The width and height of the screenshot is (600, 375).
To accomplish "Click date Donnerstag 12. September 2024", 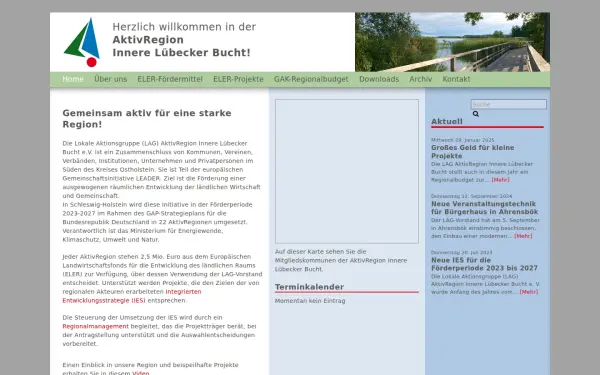I will pyautogui.click(x=471, y=196).
